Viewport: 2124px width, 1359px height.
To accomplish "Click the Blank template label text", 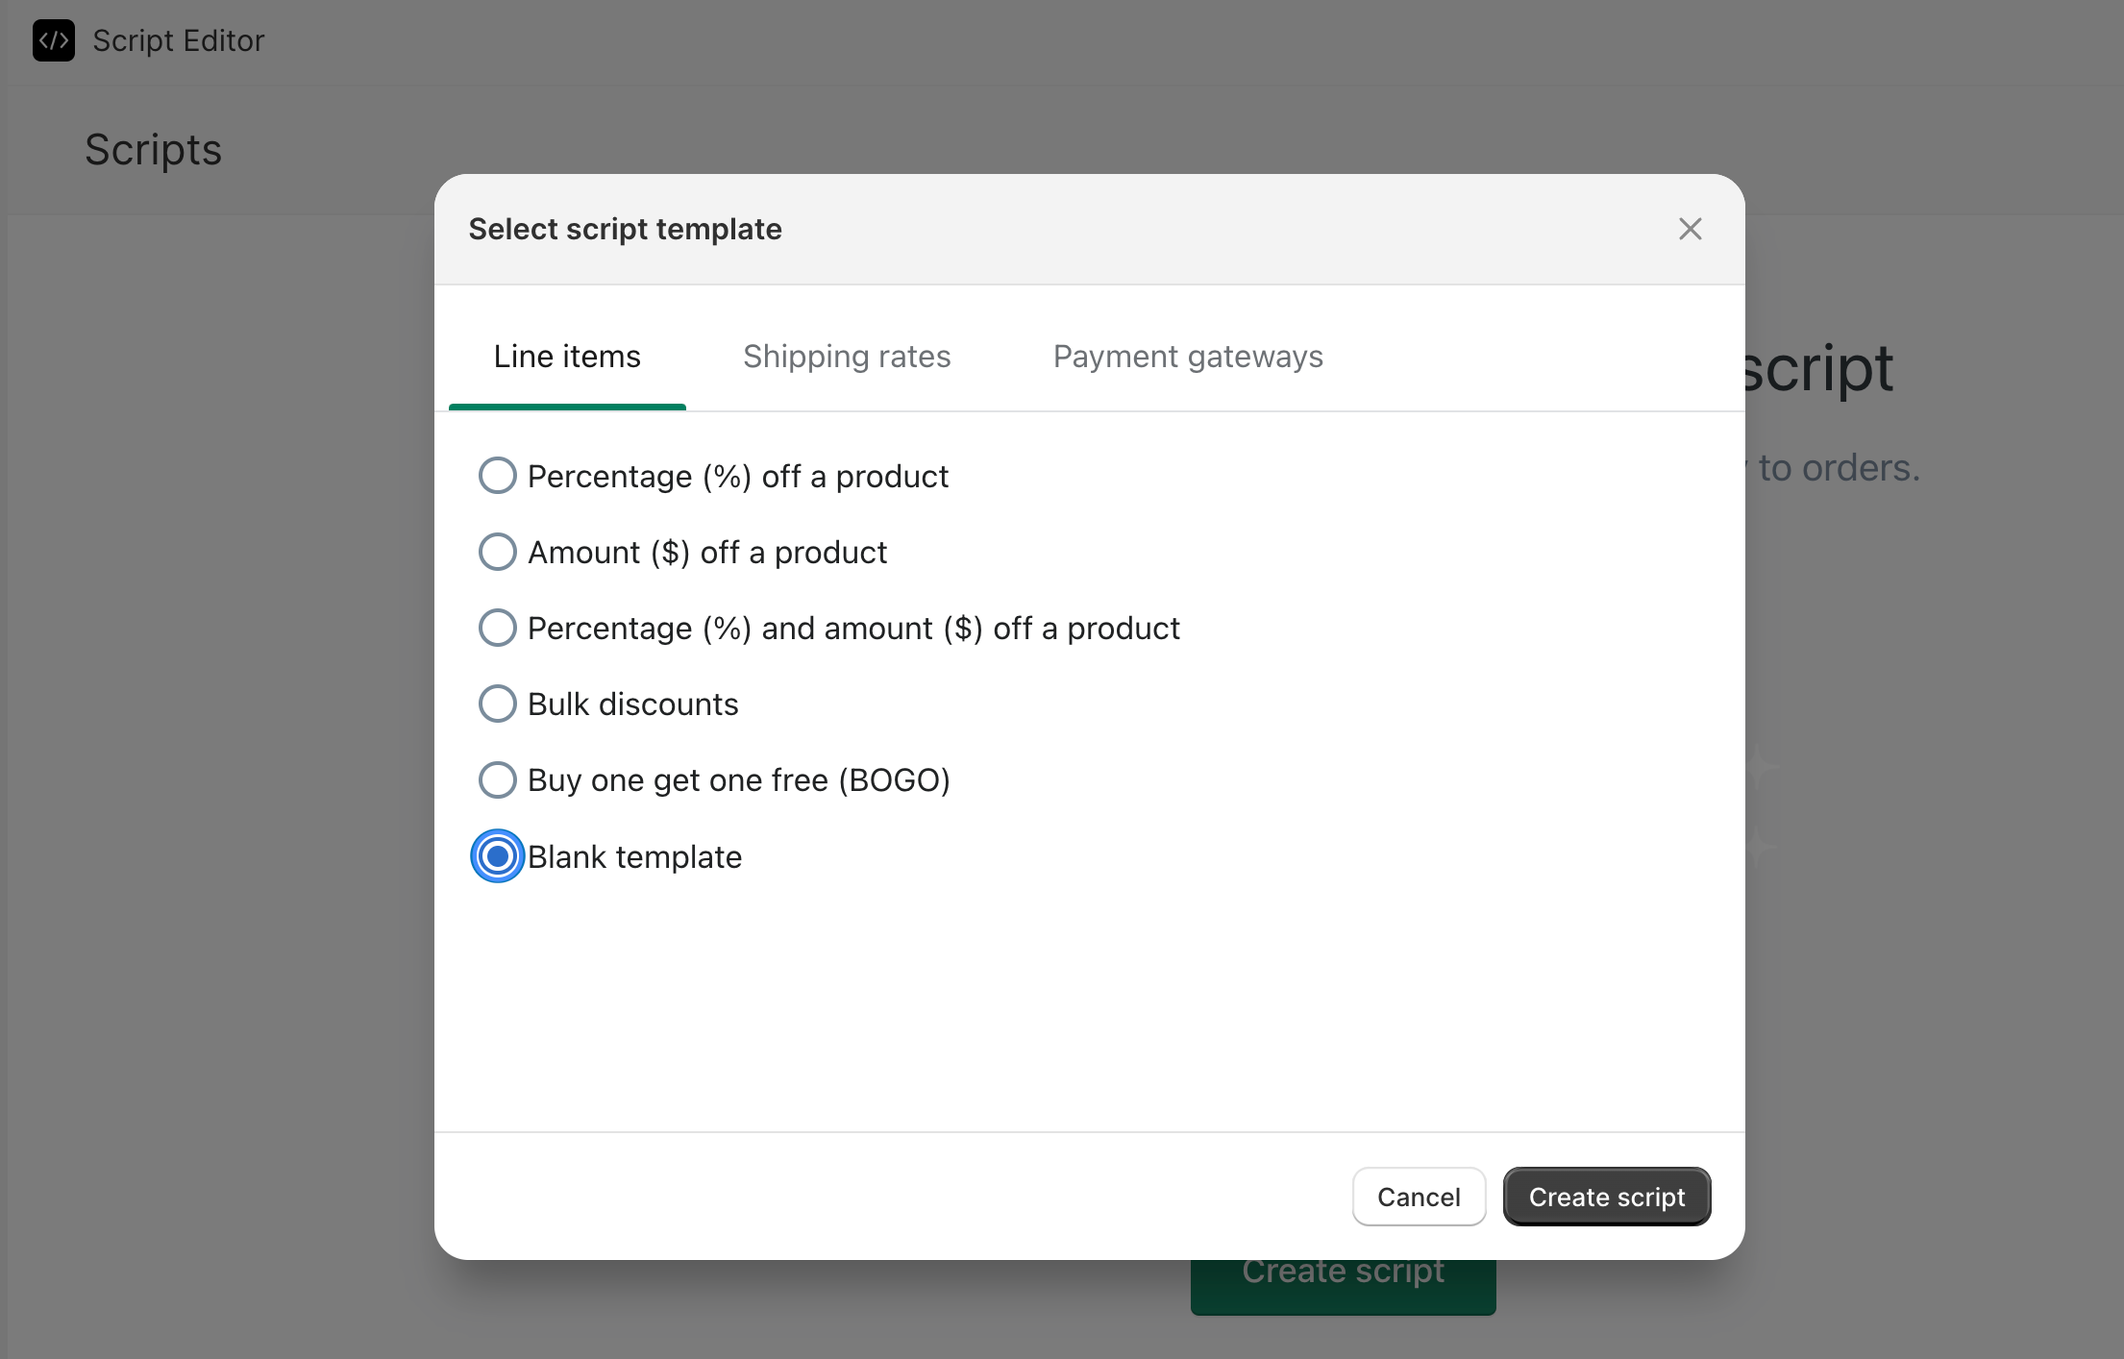I will coord(634,857).
